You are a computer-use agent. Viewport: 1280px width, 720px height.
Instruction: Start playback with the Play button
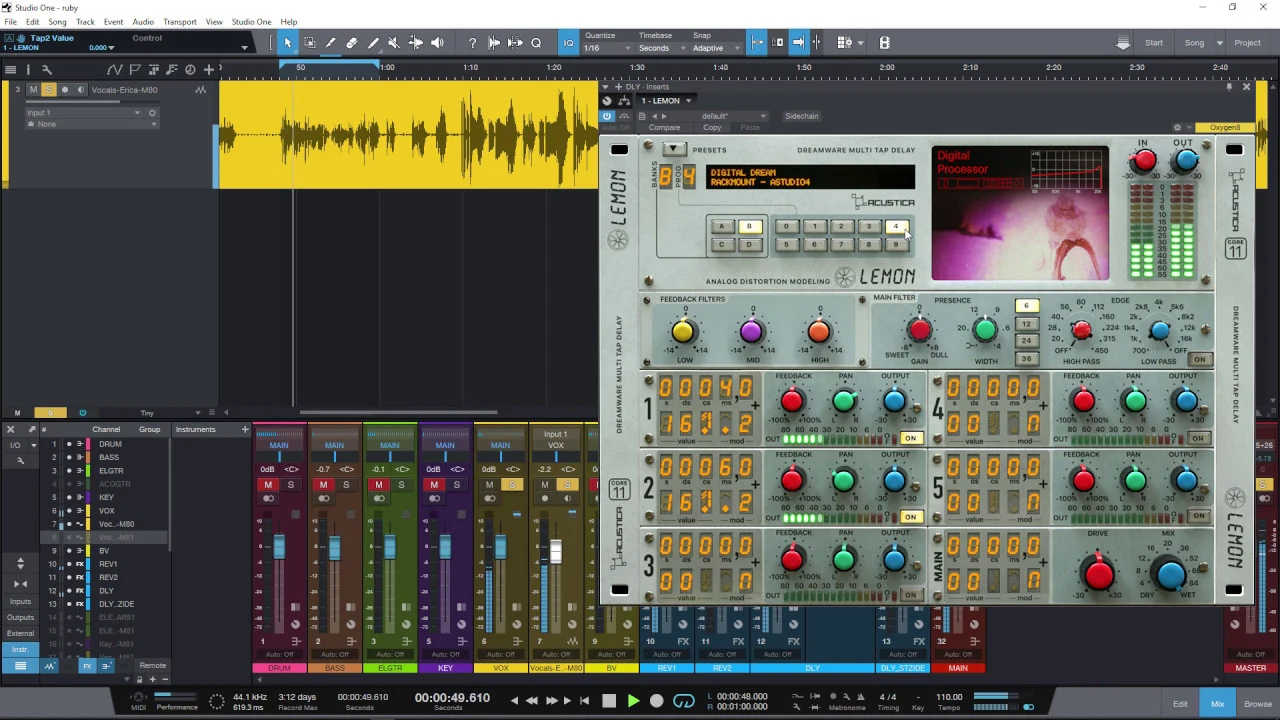coord(632,701)
